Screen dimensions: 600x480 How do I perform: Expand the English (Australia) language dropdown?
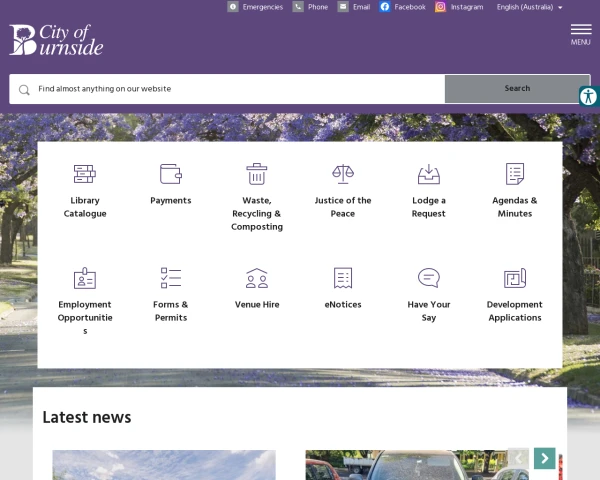click(530, 7)
